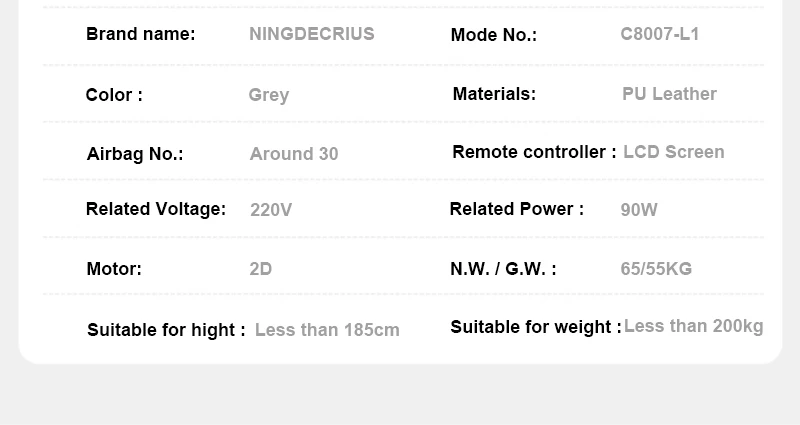Select the 90W power value
The image size is (800, 425).
(x=639, y=210)
